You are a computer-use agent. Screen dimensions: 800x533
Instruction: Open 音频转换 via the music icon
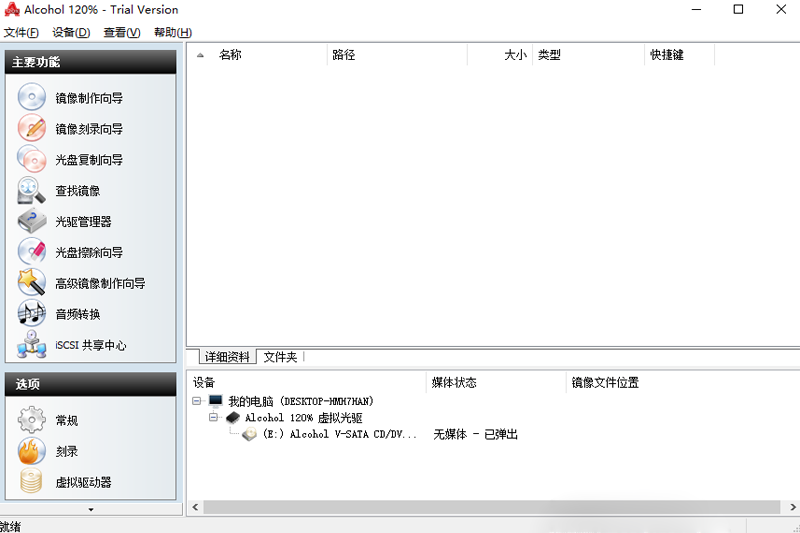[x=32, y=314]
